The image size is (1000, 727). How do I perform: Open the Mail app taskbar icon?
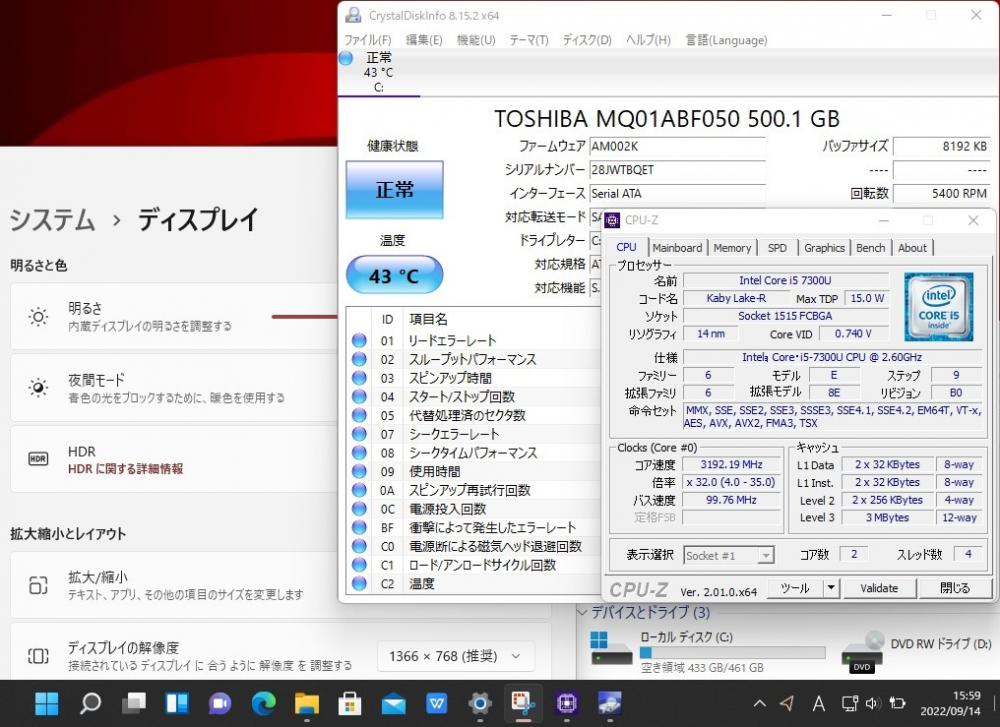pyautogui.click(x=393, y=703)
